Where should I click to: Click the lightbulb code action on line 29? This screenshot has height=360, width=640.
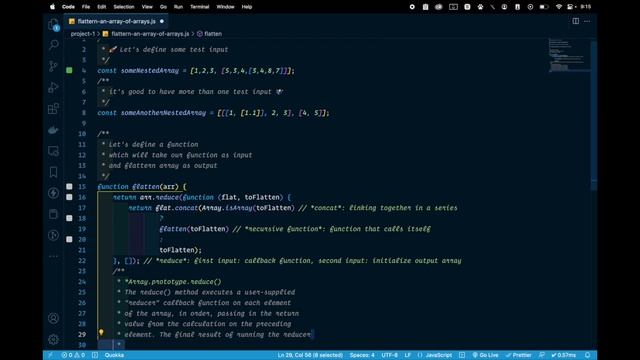[101, 333]
